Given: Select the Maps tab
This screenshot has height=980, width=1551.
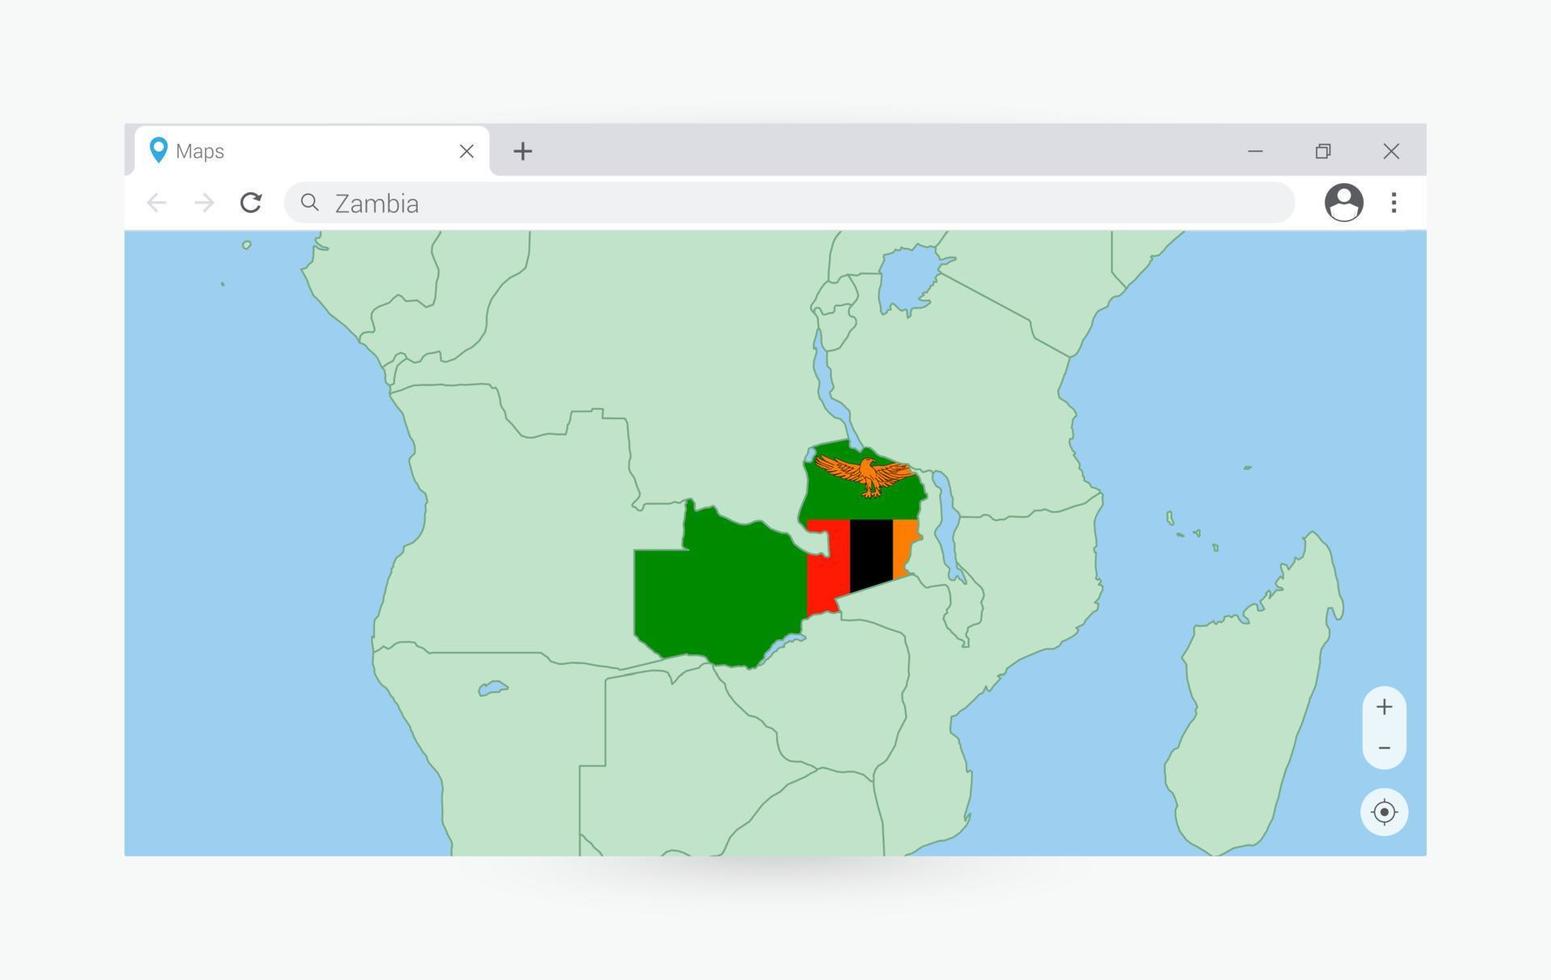Looking at the screenshot, I should click(312, 151).
